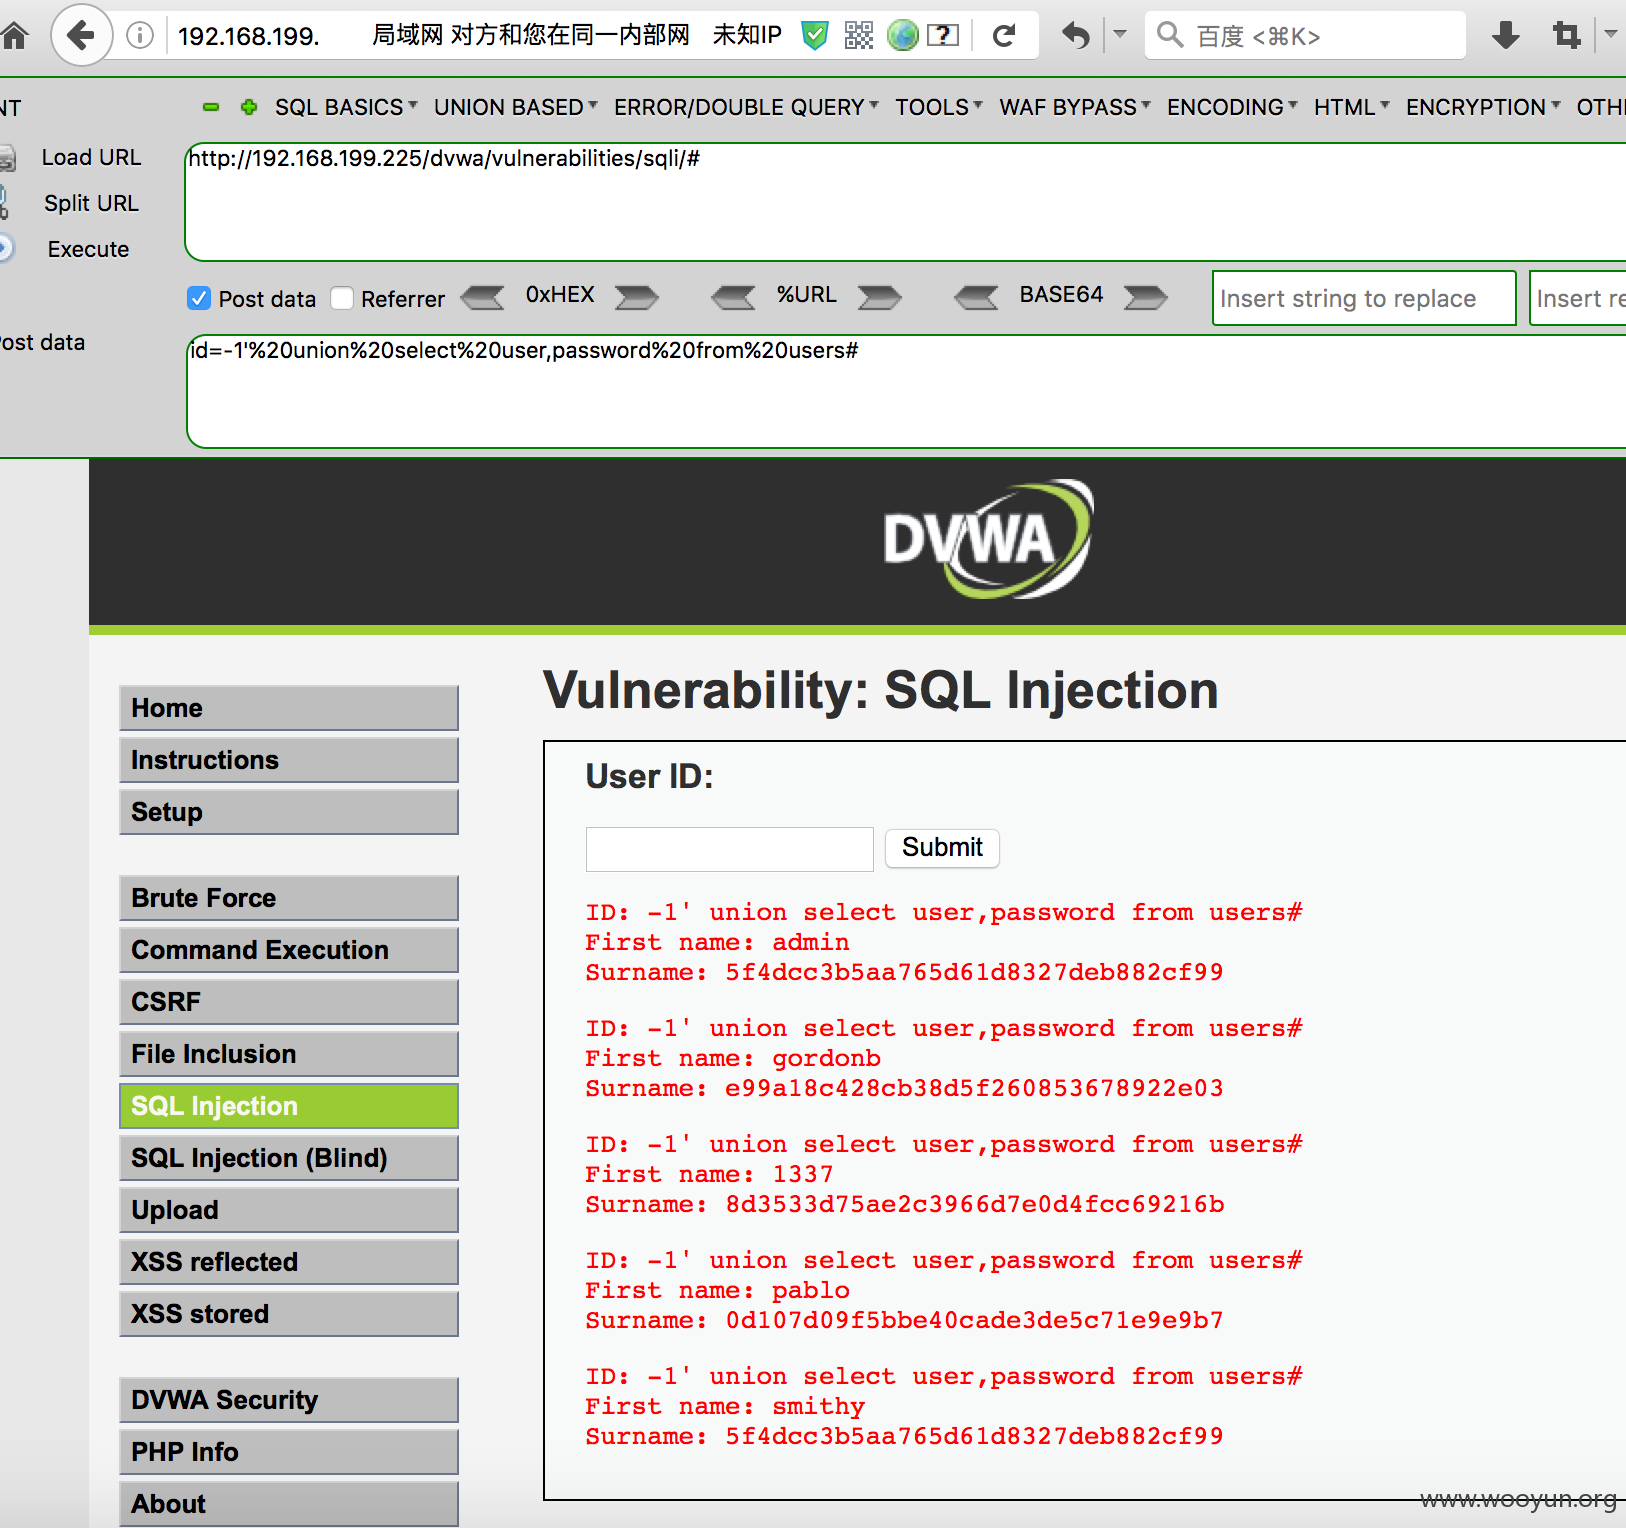1626x1528 pixels.
Task: Open the PHP Info page
Action: pos(289,1452)
